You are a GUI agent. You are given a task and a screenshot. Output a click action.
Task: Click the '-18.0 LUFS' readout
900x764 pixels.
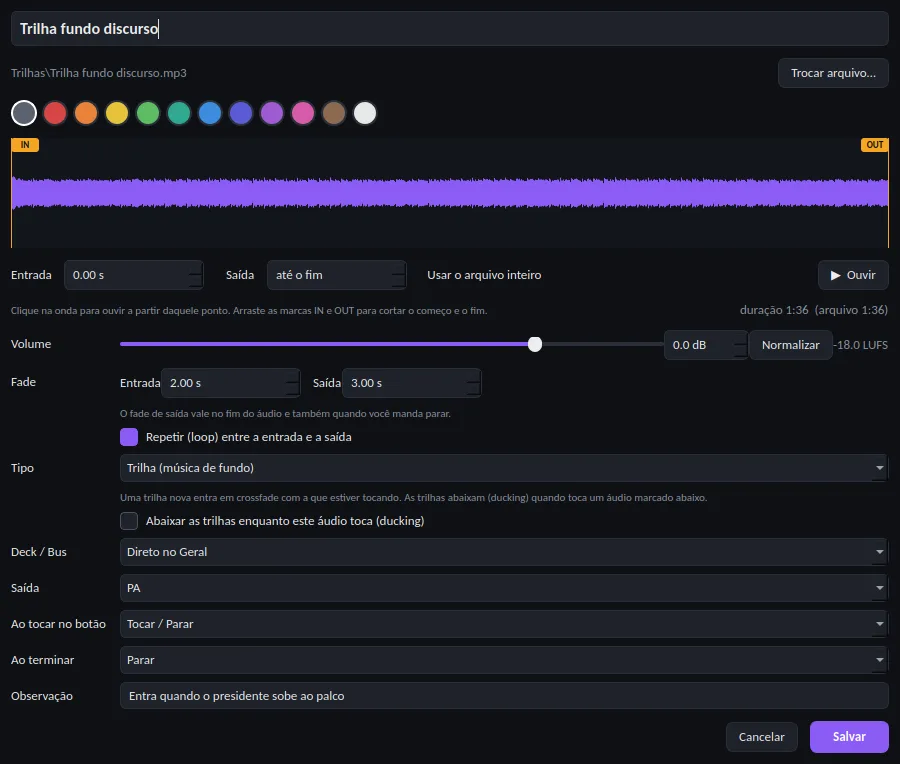coord(860,345)
